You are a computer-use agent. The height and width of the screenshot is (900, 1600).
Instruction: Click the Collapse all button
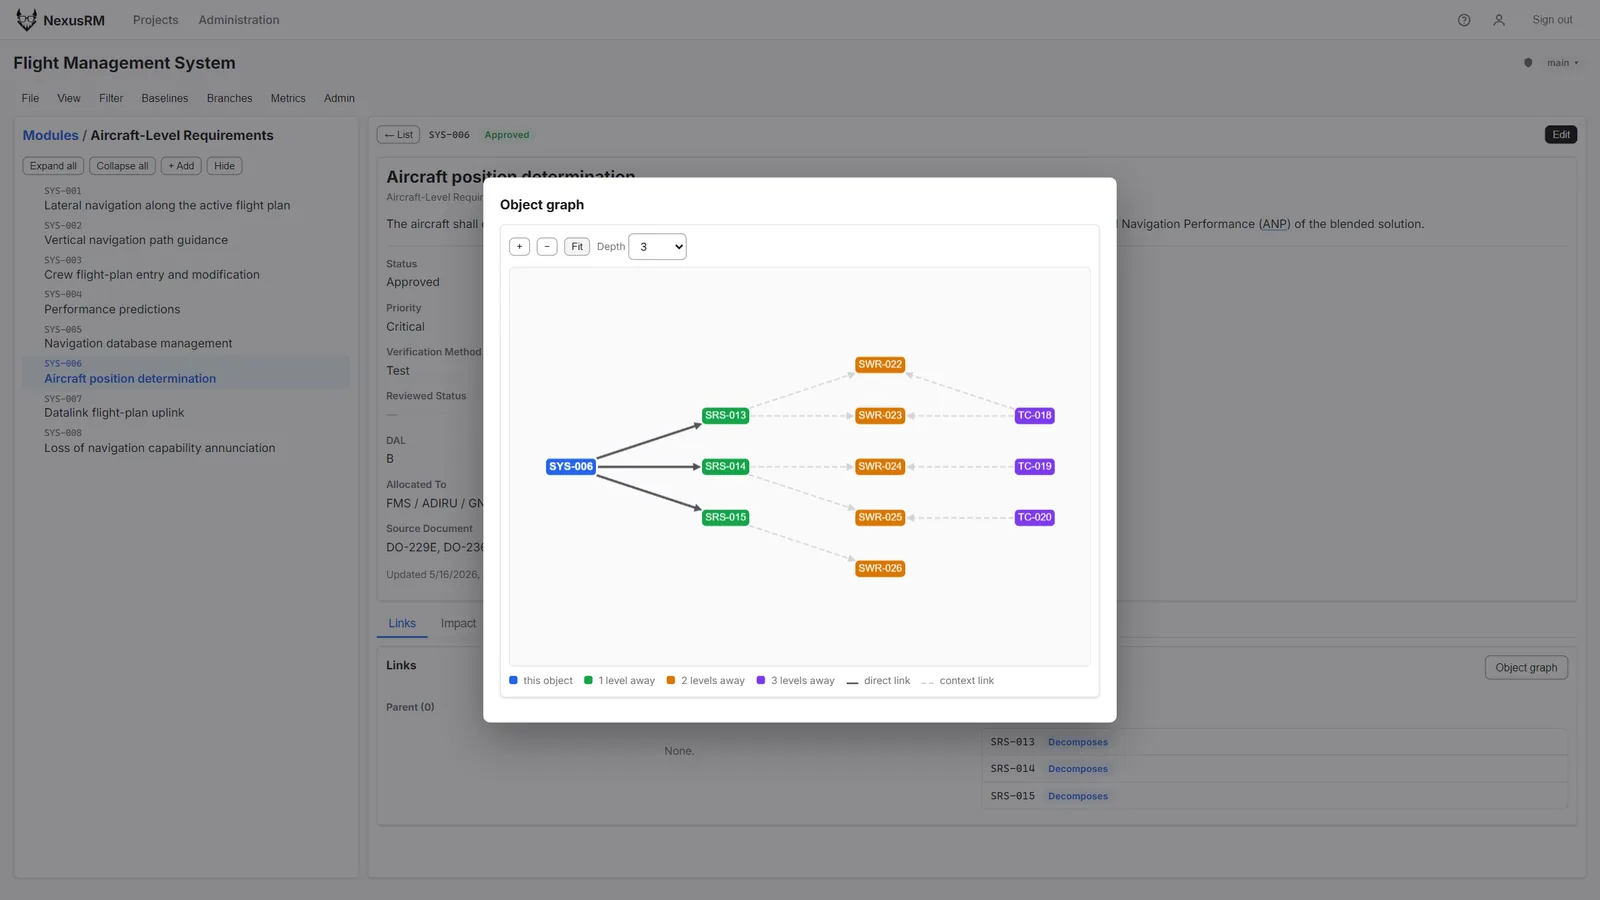coord(122,166)
